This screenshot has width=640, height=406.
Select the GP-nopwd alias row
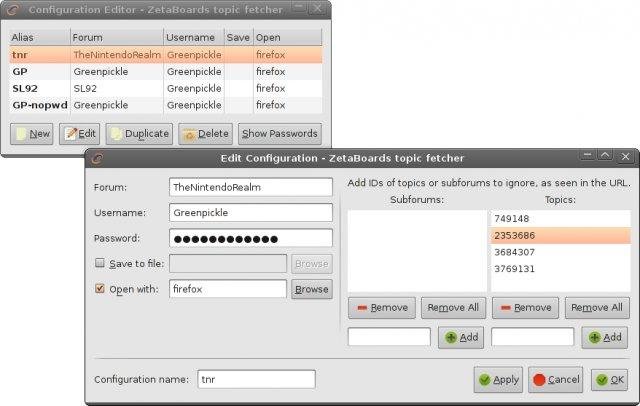pos(166,105)
